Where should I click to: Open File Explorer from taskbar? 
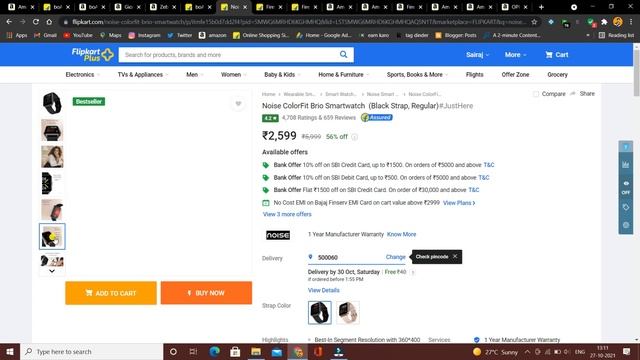[256, 351]
